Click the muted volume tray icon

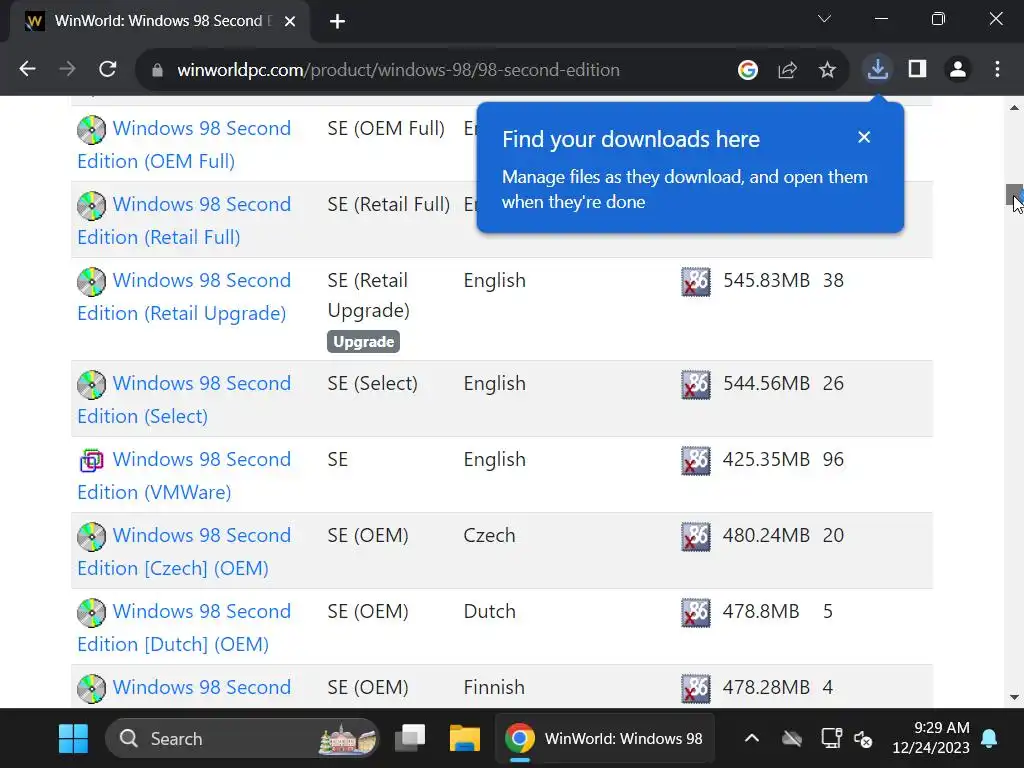click(863, 739)
